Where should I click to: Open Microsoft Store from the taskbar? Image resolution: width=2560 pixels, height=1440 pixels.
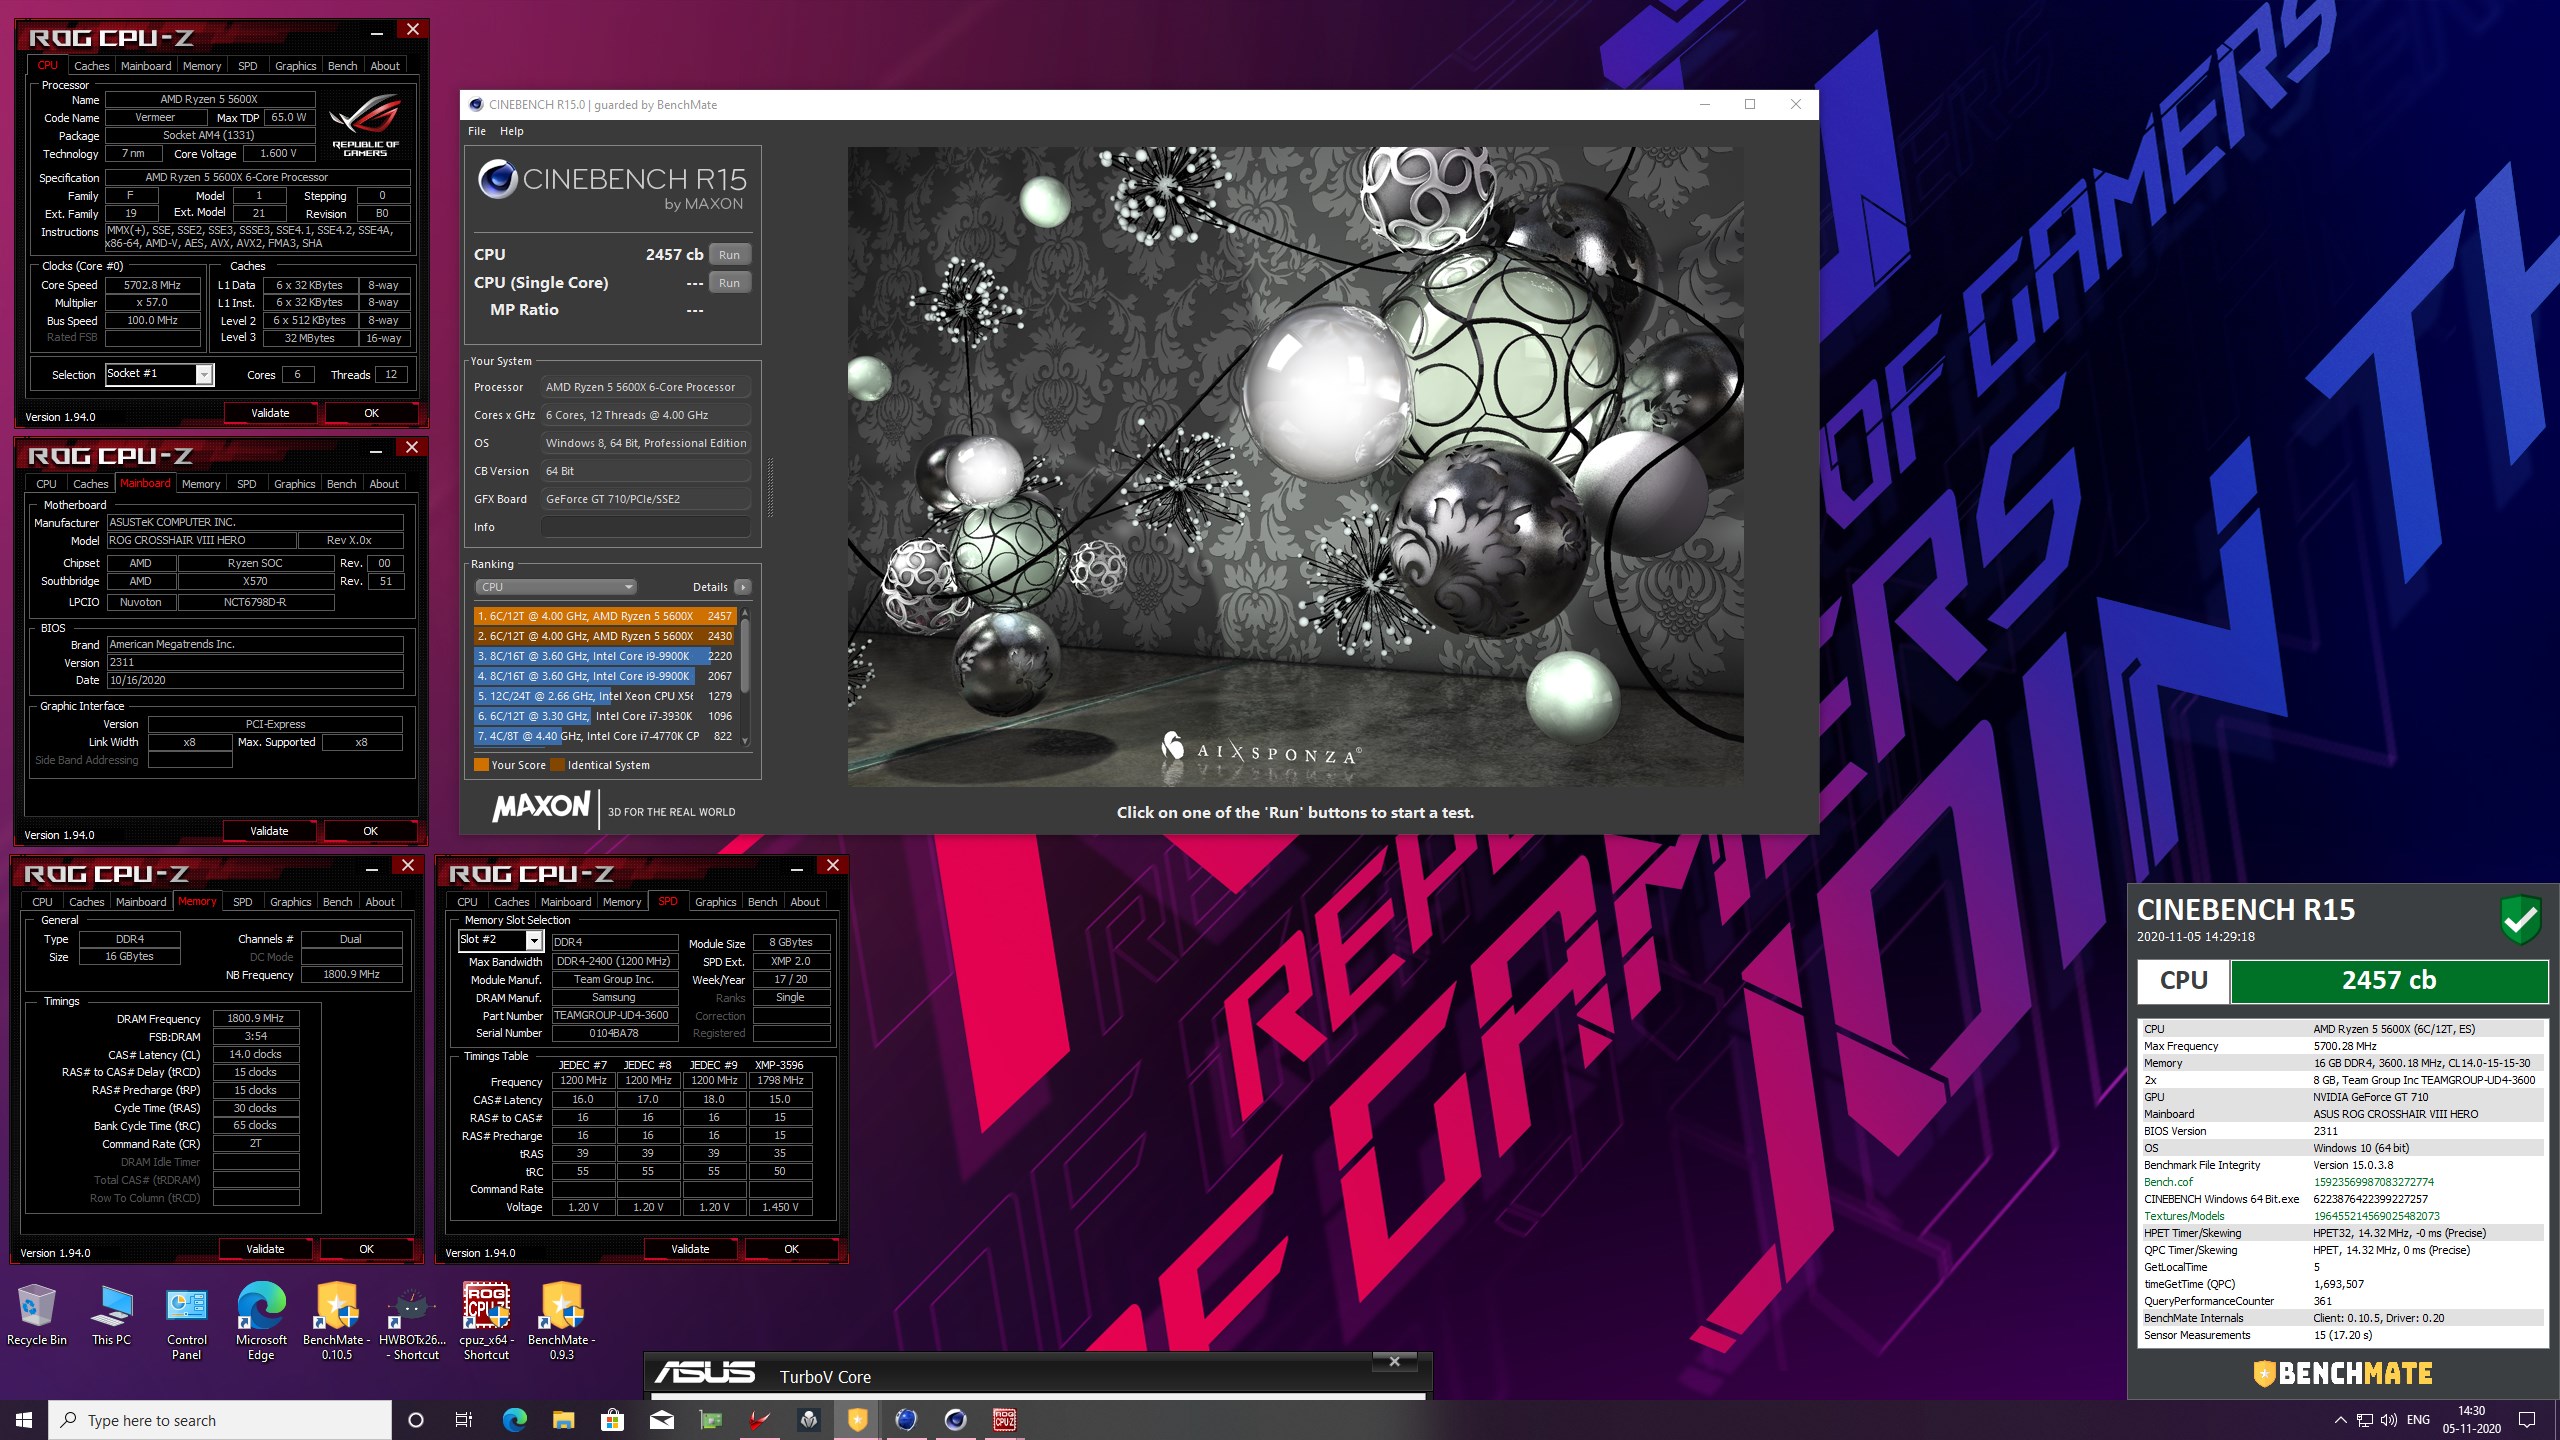pos(612,1420)
